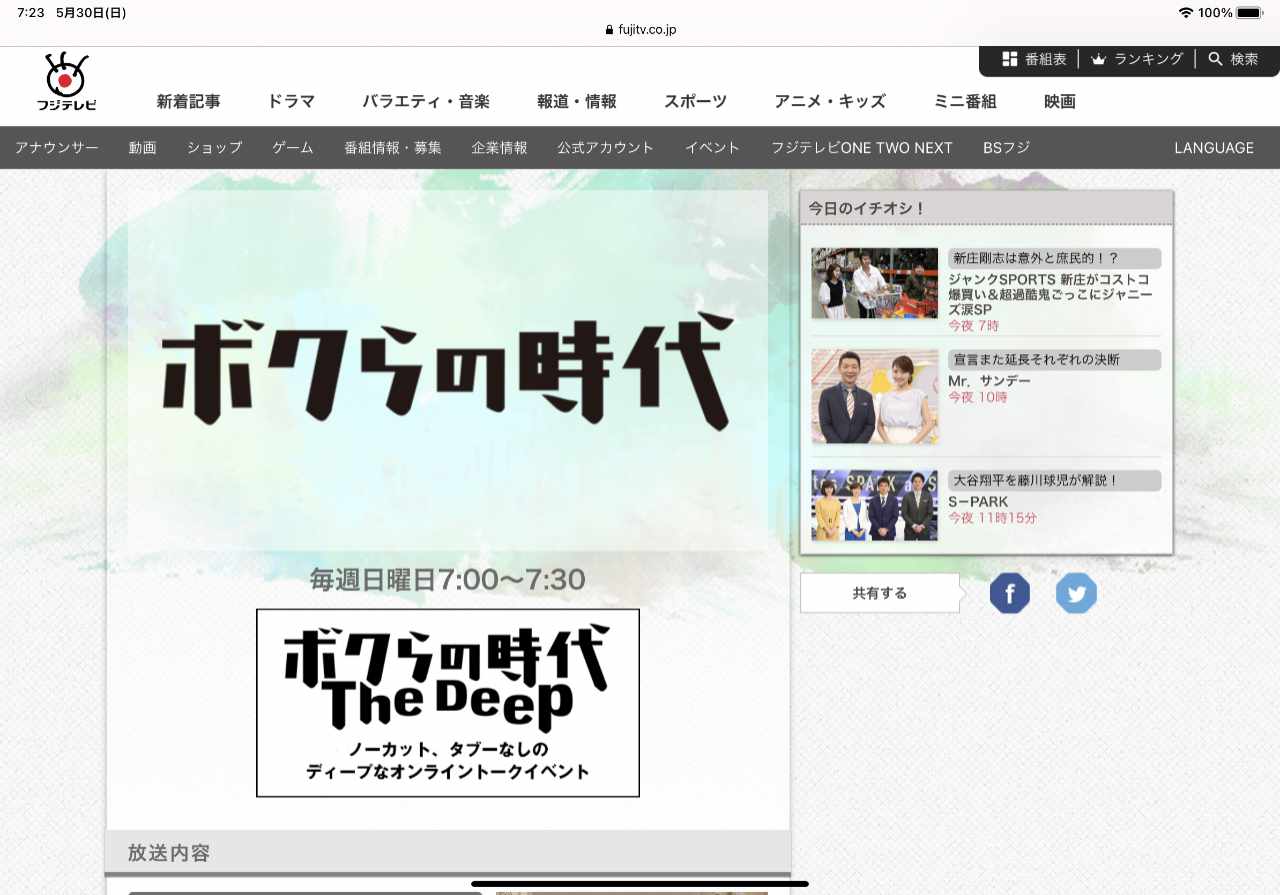Open the BSフジ link
The width and height of the screenshot is (1280, 895).
[x=1007, y=148]
